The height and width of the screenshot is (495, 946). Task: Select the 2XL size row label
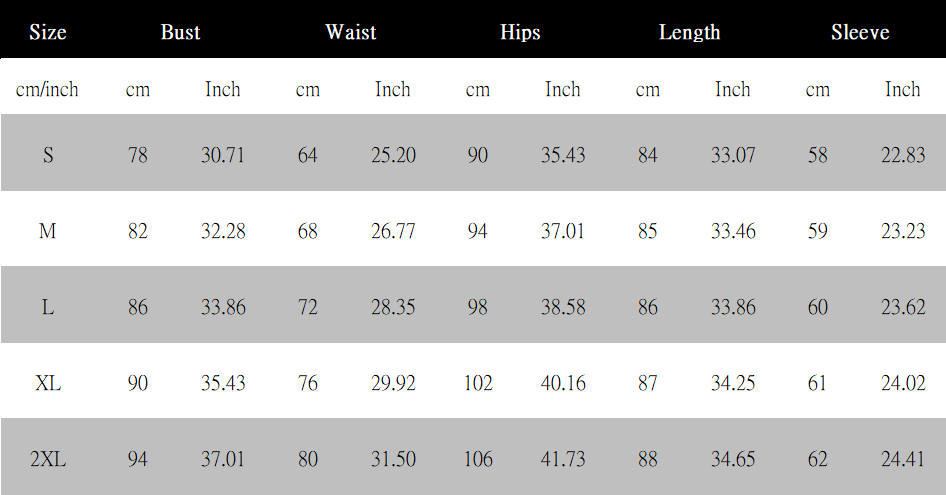coord(48,459)
